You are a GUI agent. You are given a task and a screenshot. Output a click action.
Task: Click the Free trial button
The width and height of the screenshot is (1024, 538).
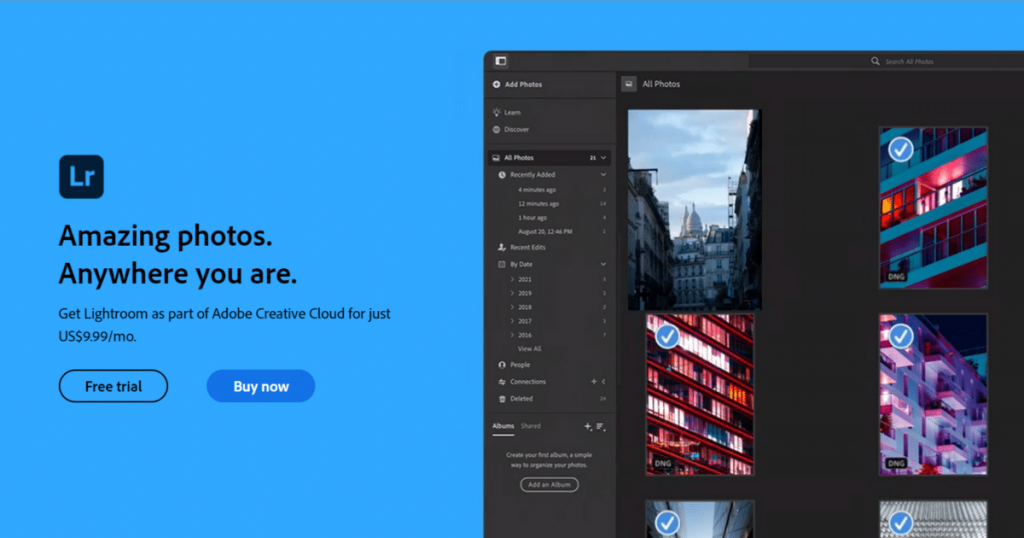tap(113, 386)
